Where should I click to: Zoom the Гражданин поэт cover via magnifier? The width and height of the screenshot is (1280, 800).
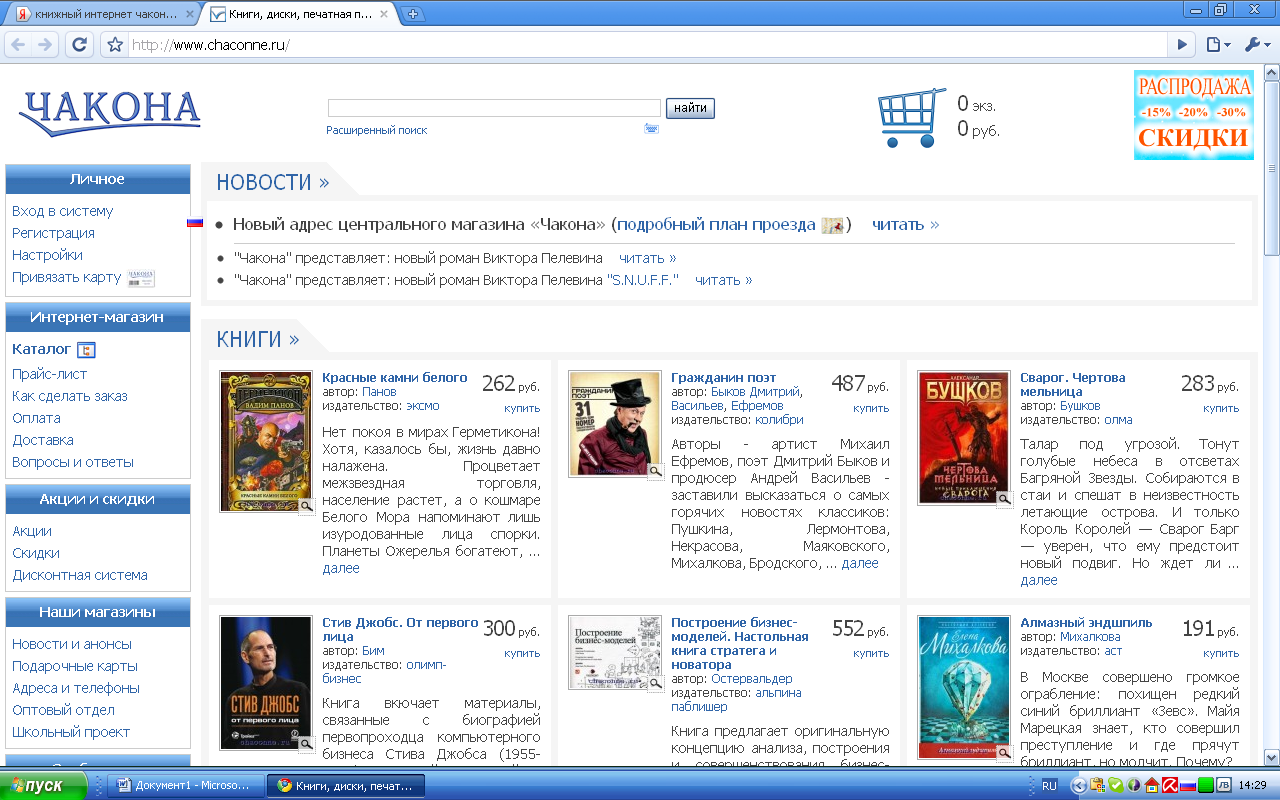656,471
